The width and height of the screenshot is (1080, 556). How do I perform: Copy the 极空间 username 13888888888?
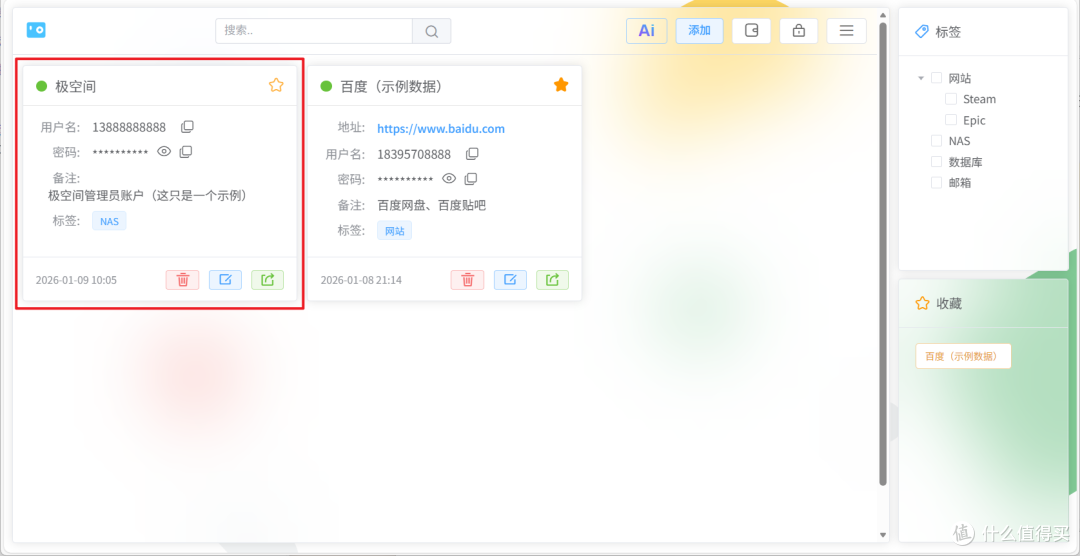coord(187,127)
